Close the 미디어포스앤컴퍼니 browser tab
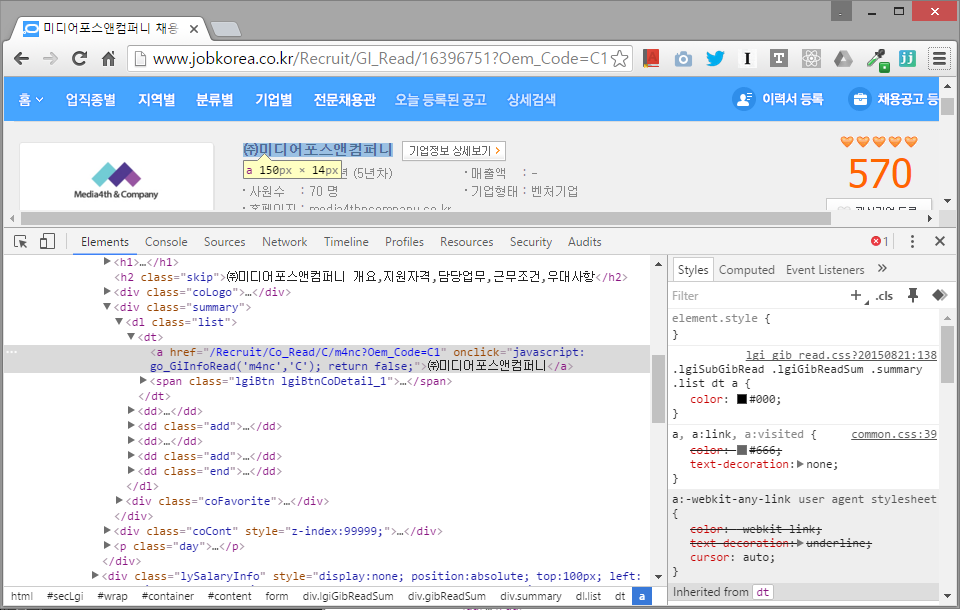The width and height of the screenshot is (960, 610). (x=193, y=29)
